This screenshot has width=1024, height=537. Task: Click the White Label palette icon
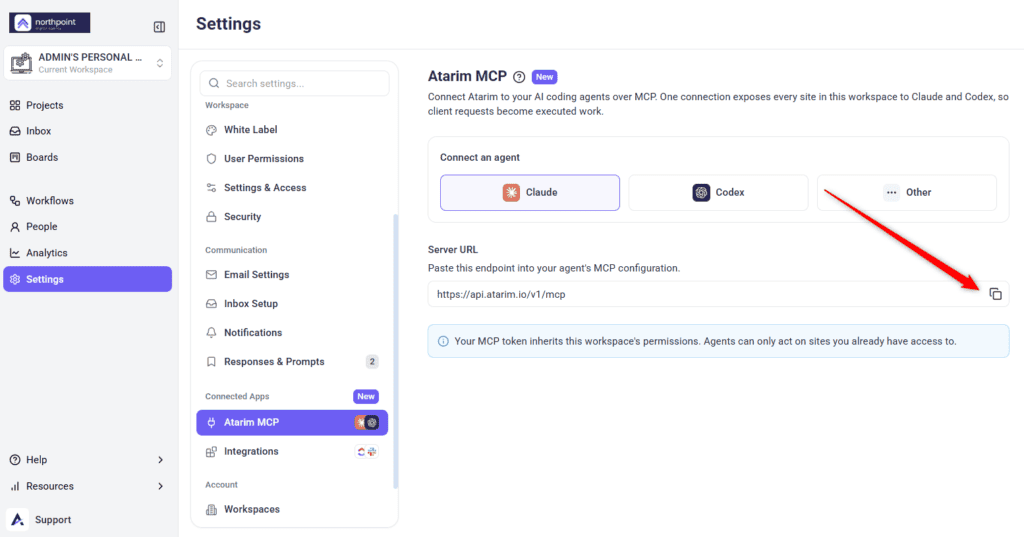click(x=212, y=130)
